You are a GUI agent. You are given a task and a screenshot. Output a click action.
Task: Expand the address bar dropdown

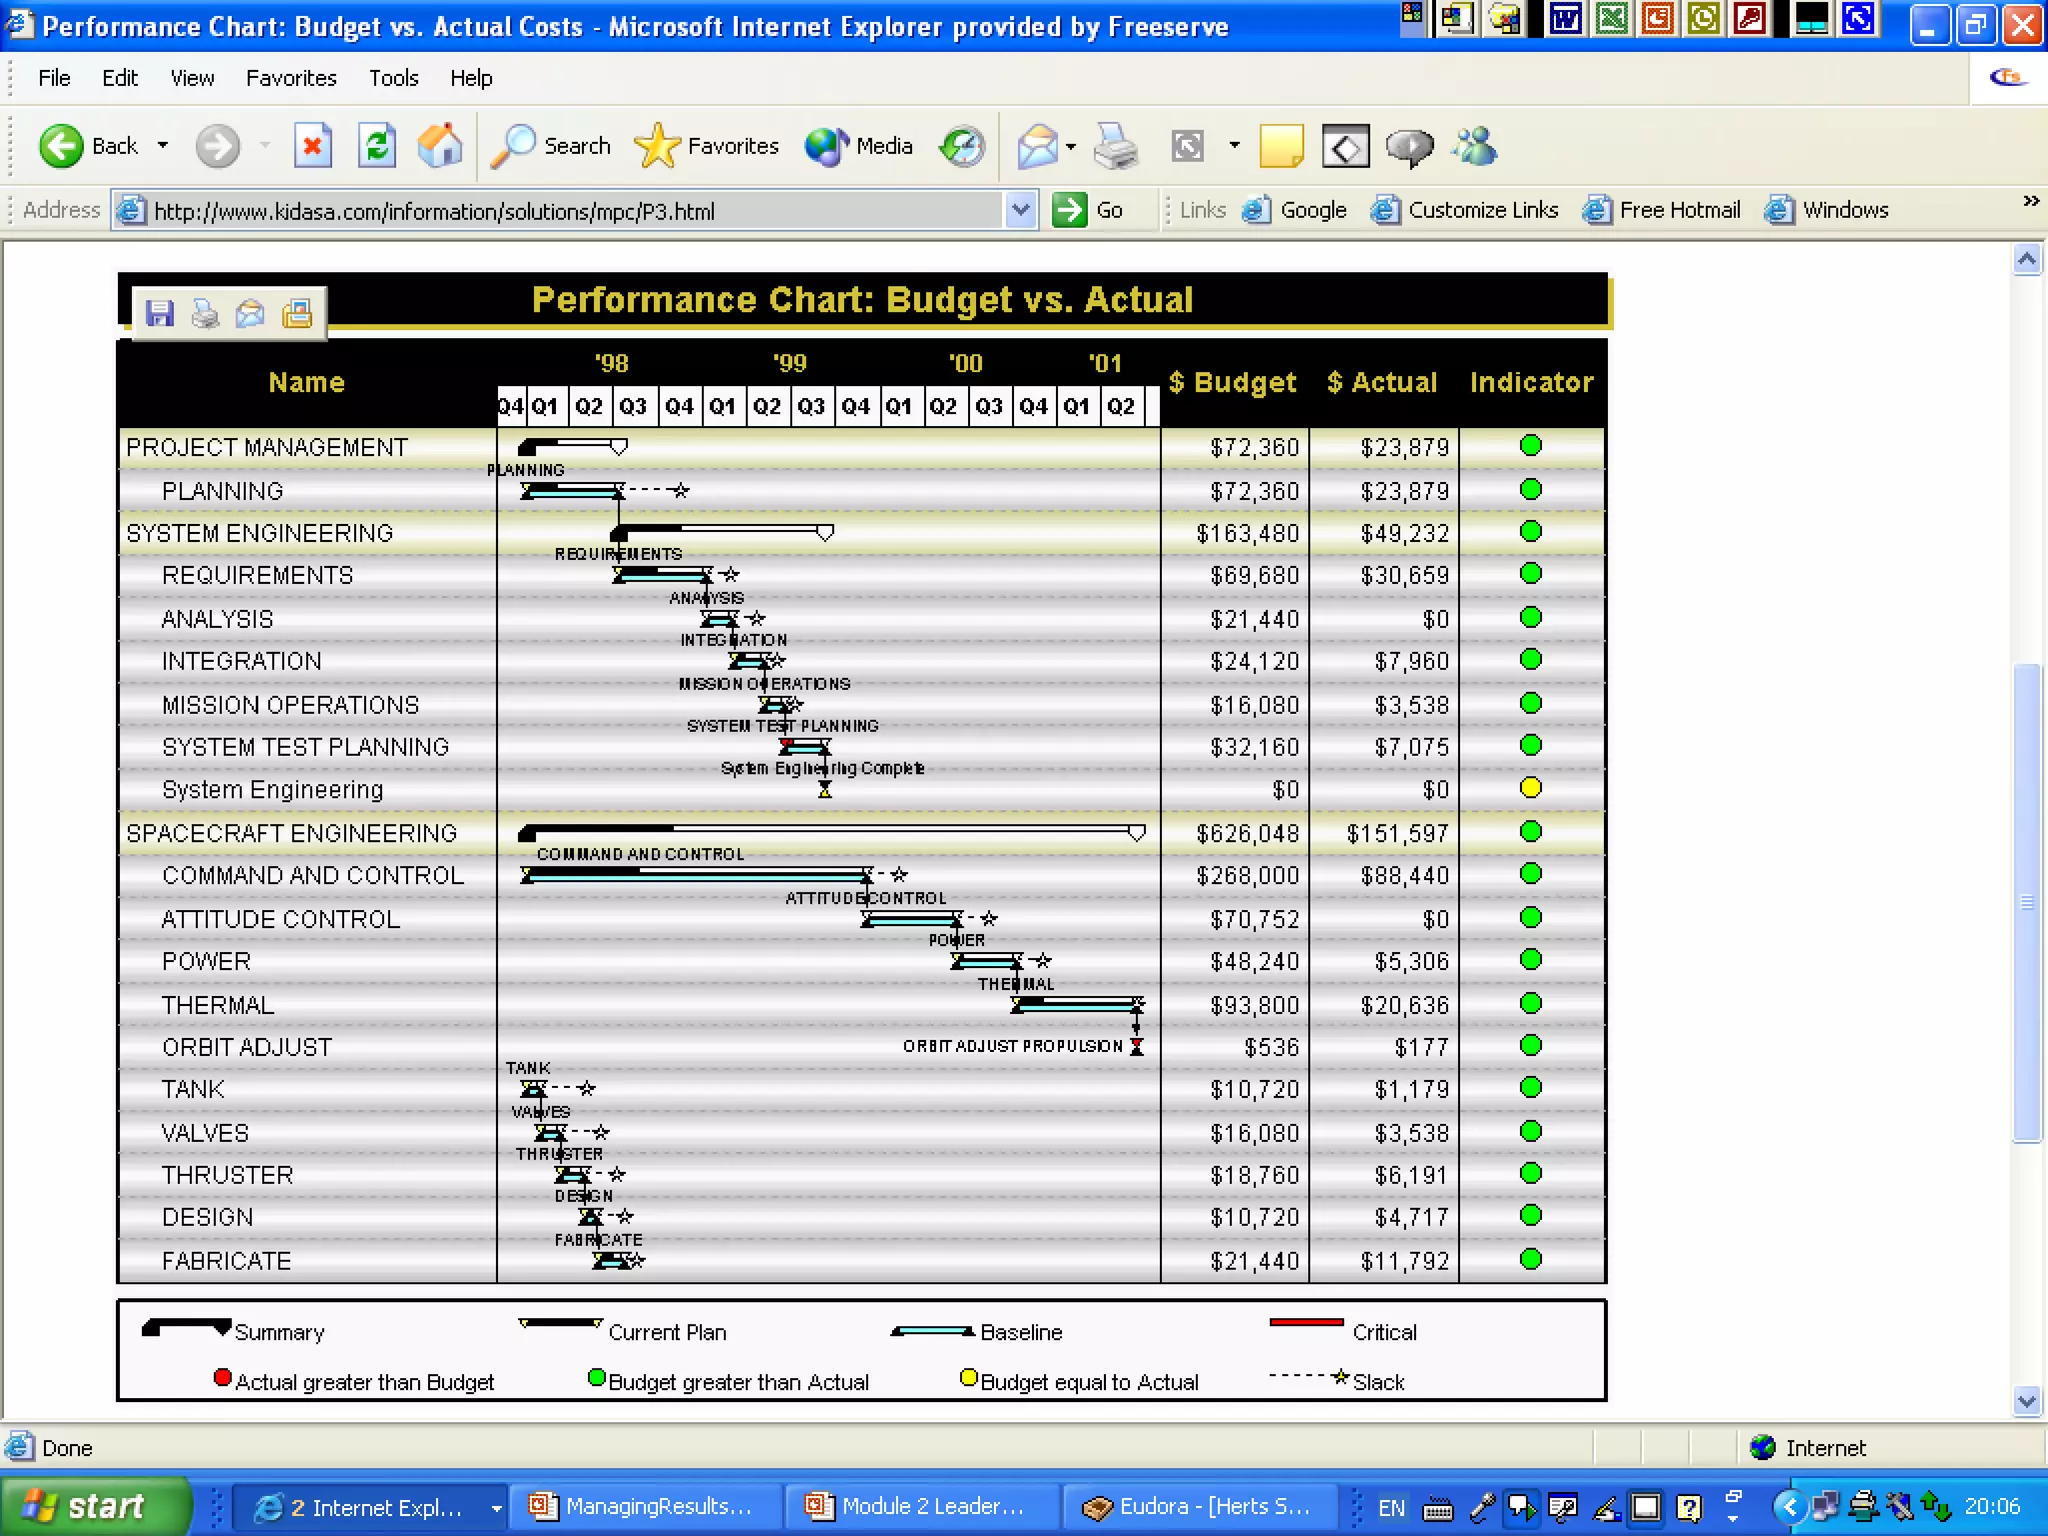(1020, 210)
